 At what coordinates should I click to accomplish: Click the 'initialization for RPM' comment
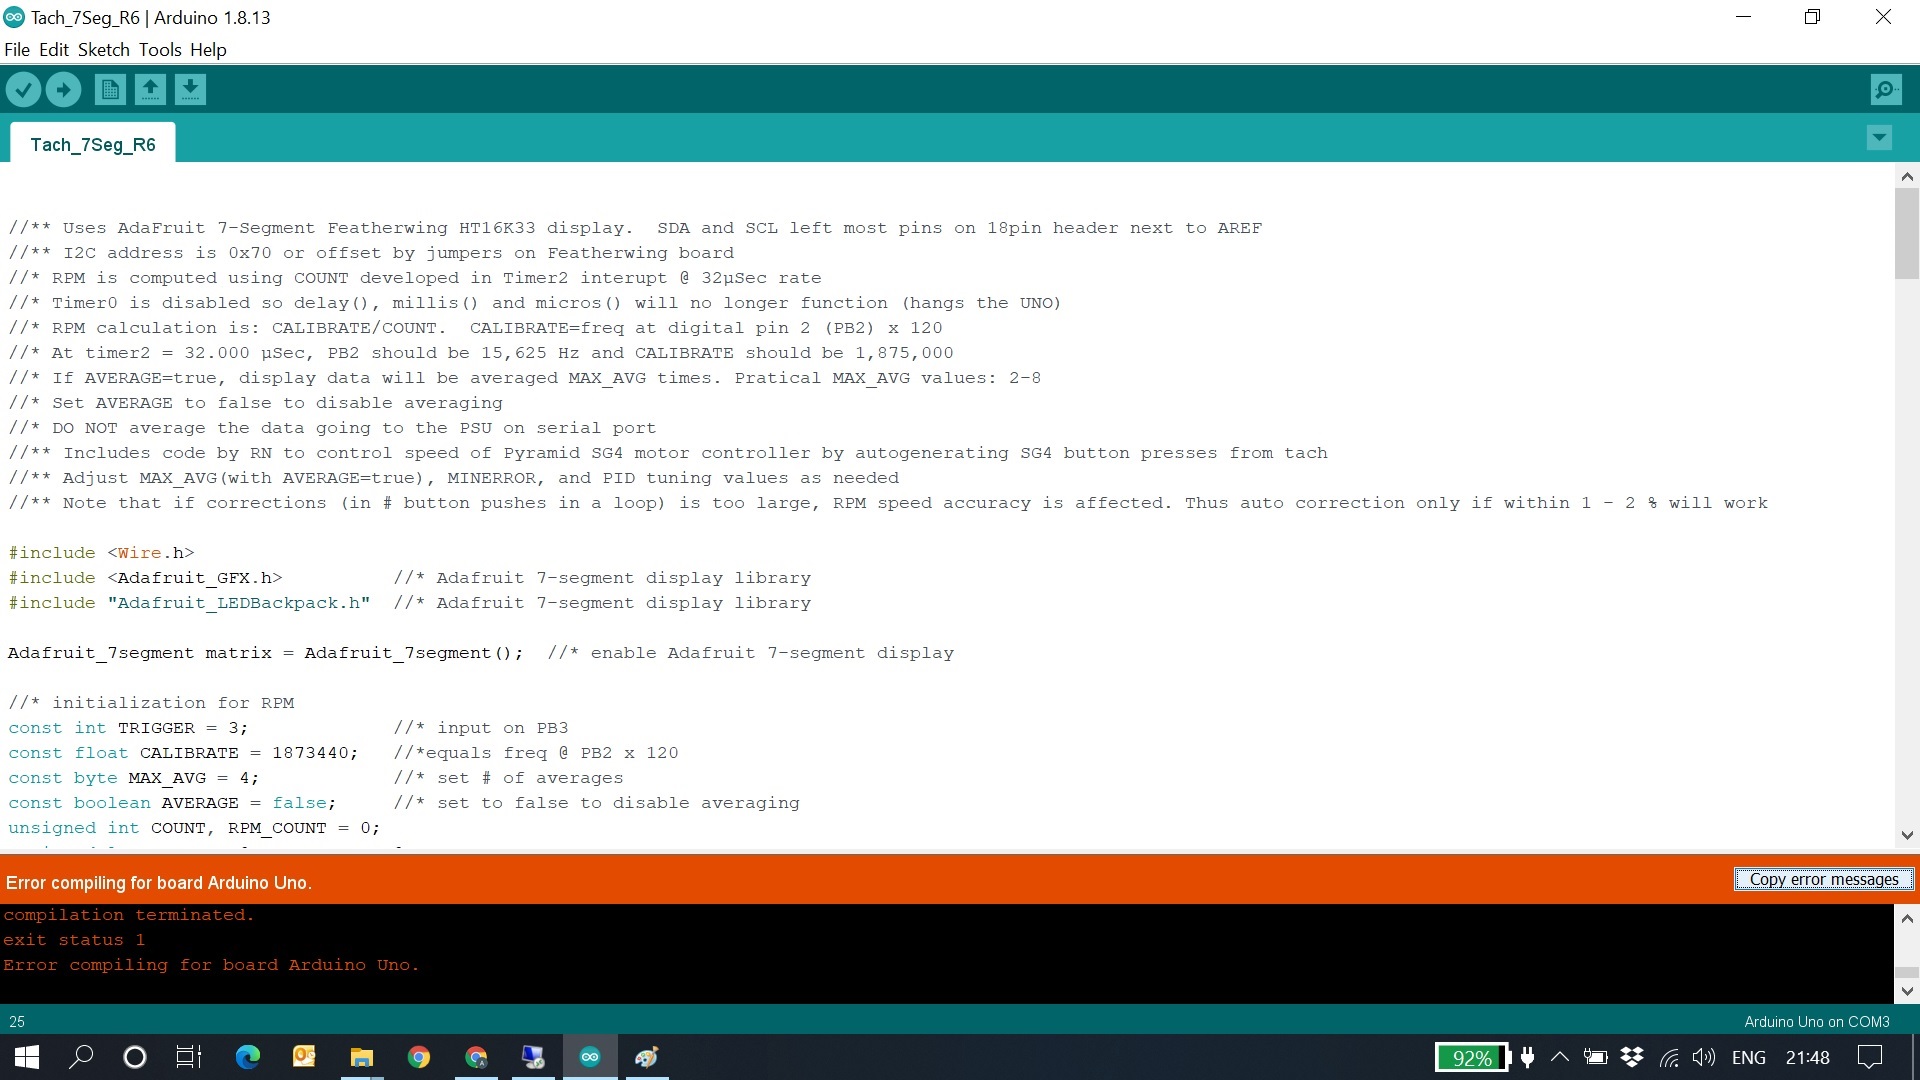[x=151, y=703]
